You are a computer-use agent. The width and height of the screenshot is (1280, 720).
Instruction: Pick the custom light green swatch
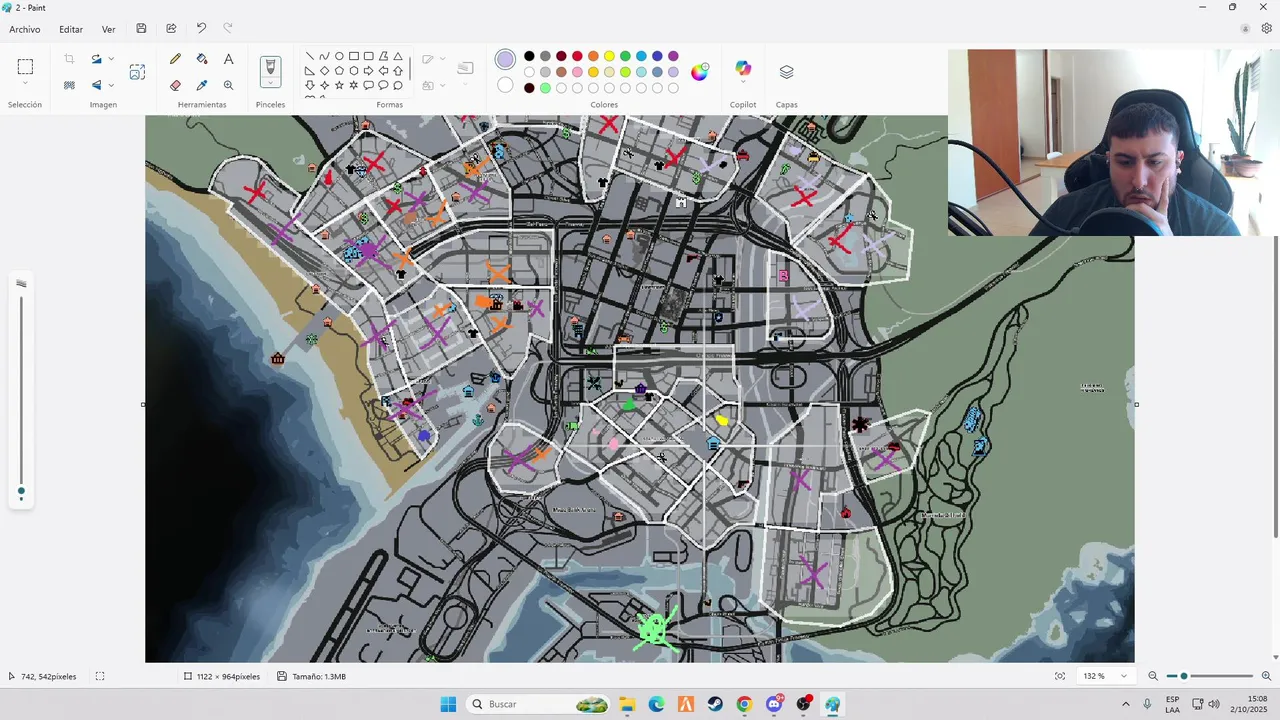coord(545,88)
